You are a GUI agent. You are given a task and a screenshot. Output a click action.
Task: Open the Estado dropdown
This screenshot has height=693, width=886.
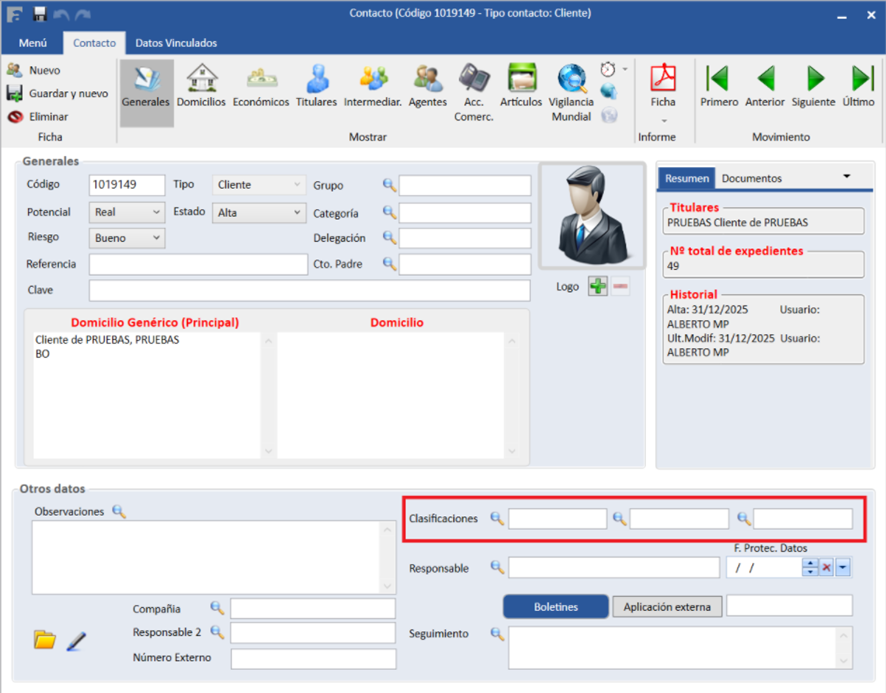click(297, 212)
